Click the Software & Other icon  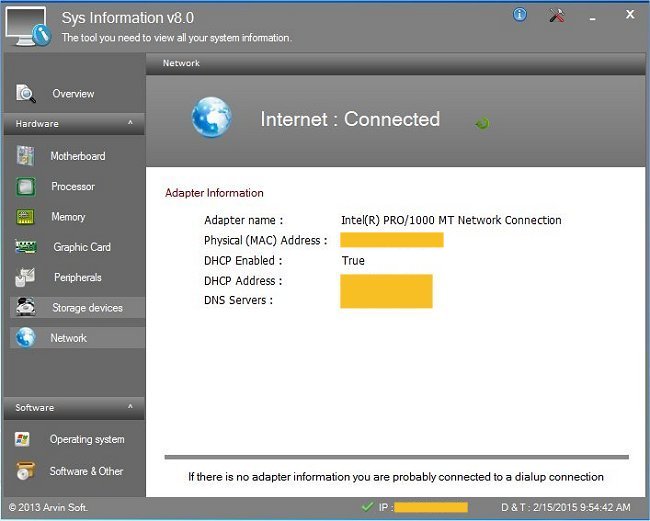click(x=26, y=471)
